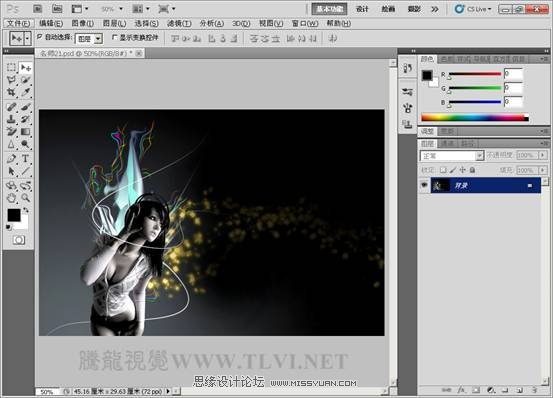553x398 pixels.
Task: Select the Lasso tool
Action: [x=11, y=80]
